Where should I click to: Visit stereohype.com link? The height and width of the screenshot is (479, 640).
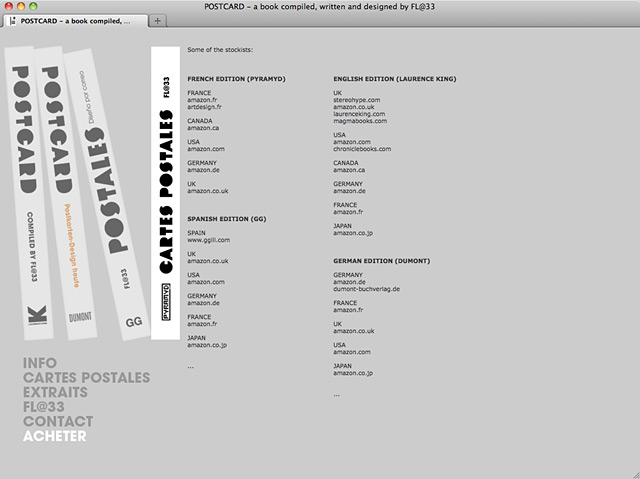pos(357,100)
